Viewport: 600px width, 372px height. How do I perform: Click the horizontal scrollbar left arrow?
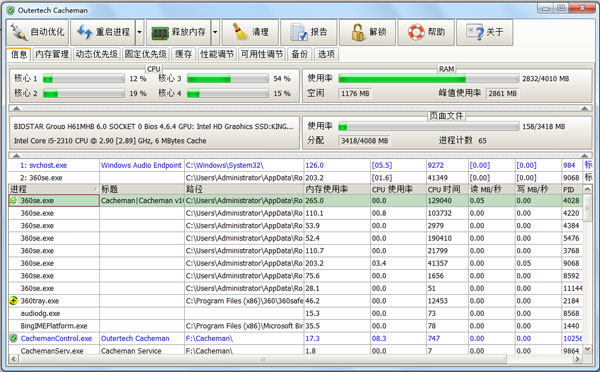coord(14,359)
